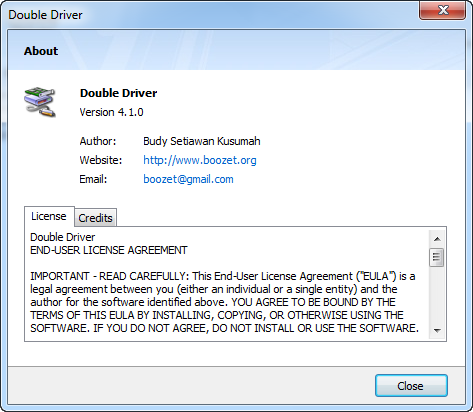
Task: Click the Website: field label
Action: [101, 160]
